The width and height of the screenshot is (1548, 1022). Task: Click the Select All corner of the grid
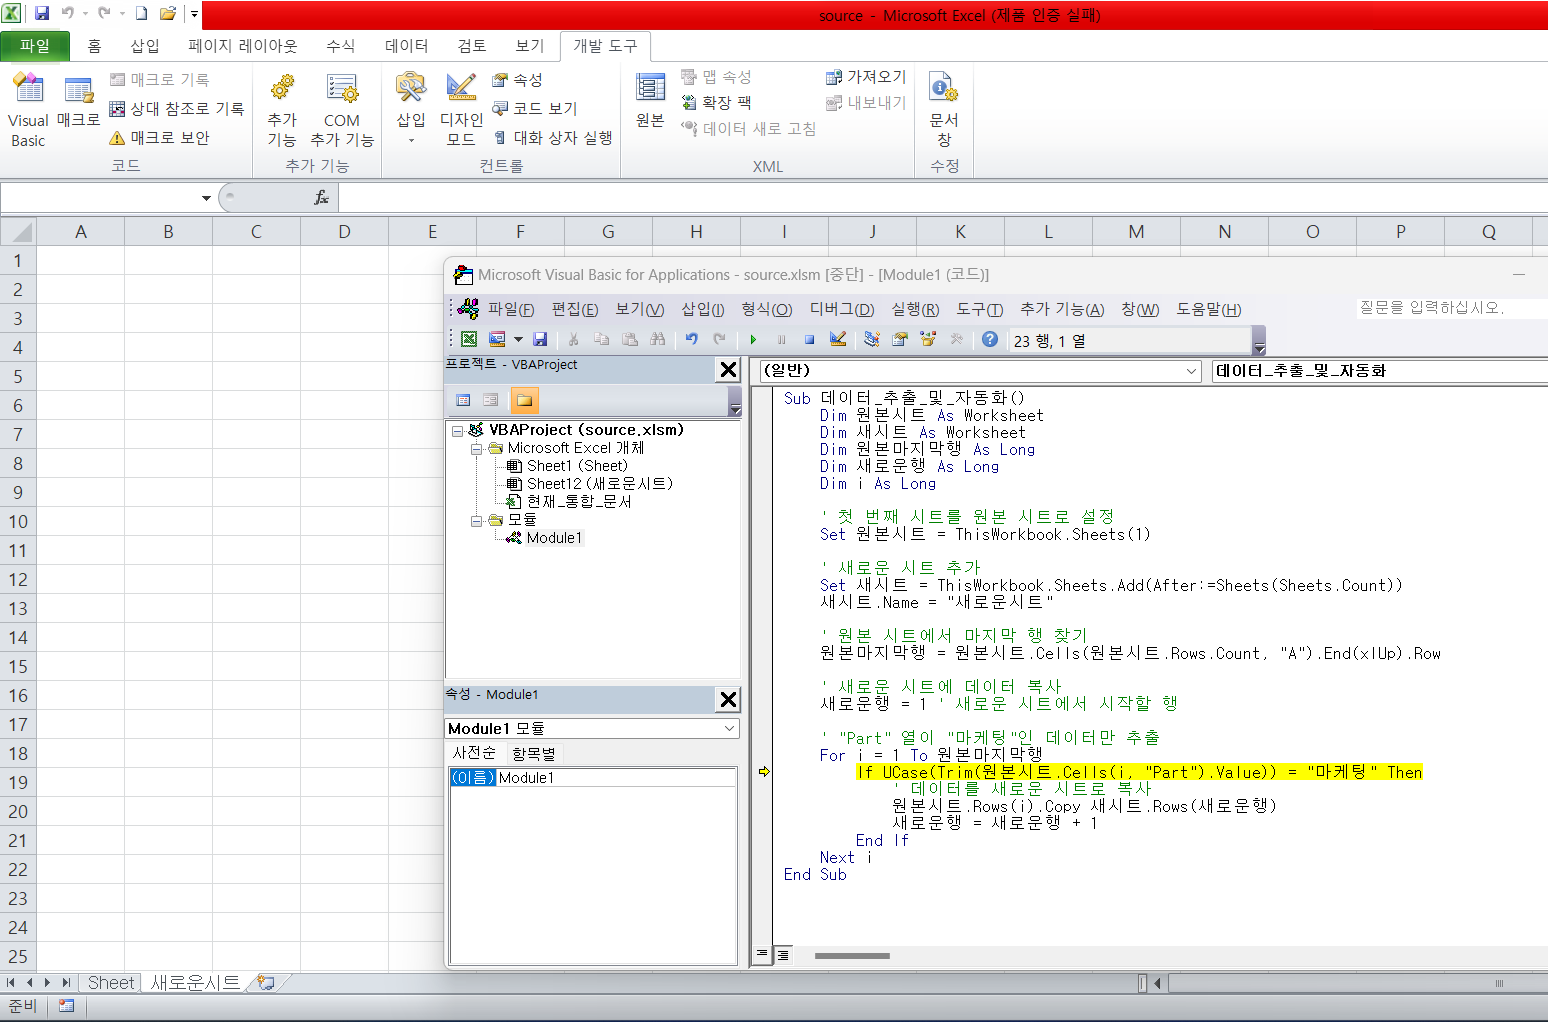[x=19, y=232]
